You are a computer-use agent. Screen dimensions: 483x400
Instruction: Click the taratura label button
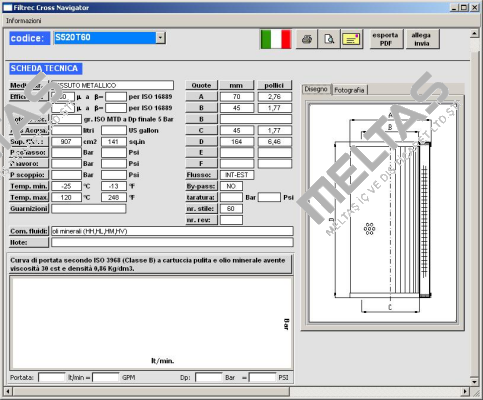[x=201, y=197]
